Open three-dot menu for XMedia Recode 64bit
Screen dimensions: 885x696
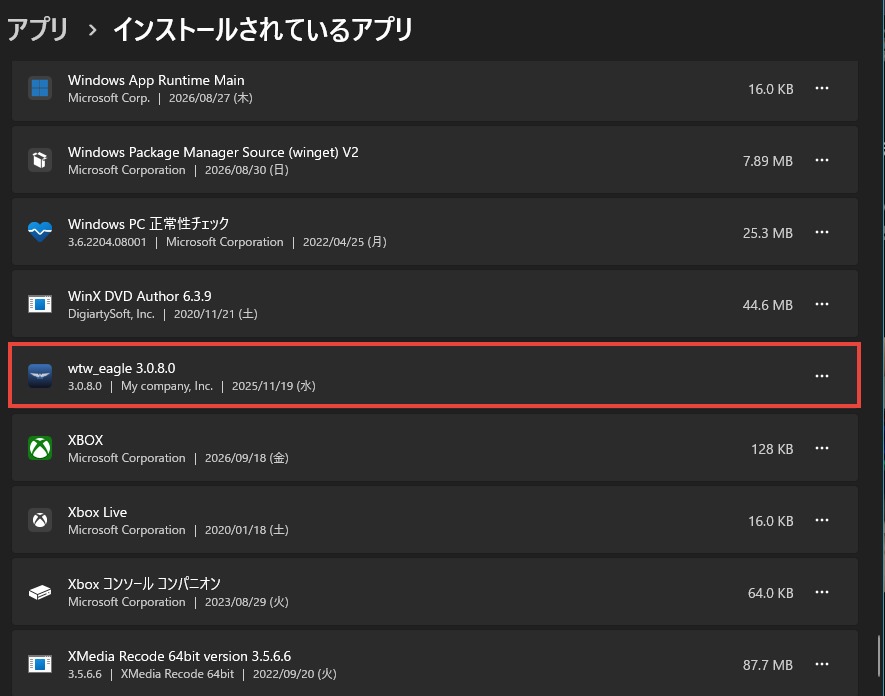pyautogui.click(x=822, y=664)
